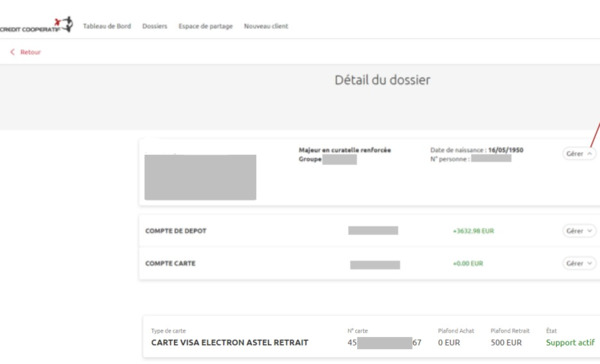Expand Gérer dropdown for COMPTE DE DEPOT
This screenshot has width=600, height=364.
579,231
